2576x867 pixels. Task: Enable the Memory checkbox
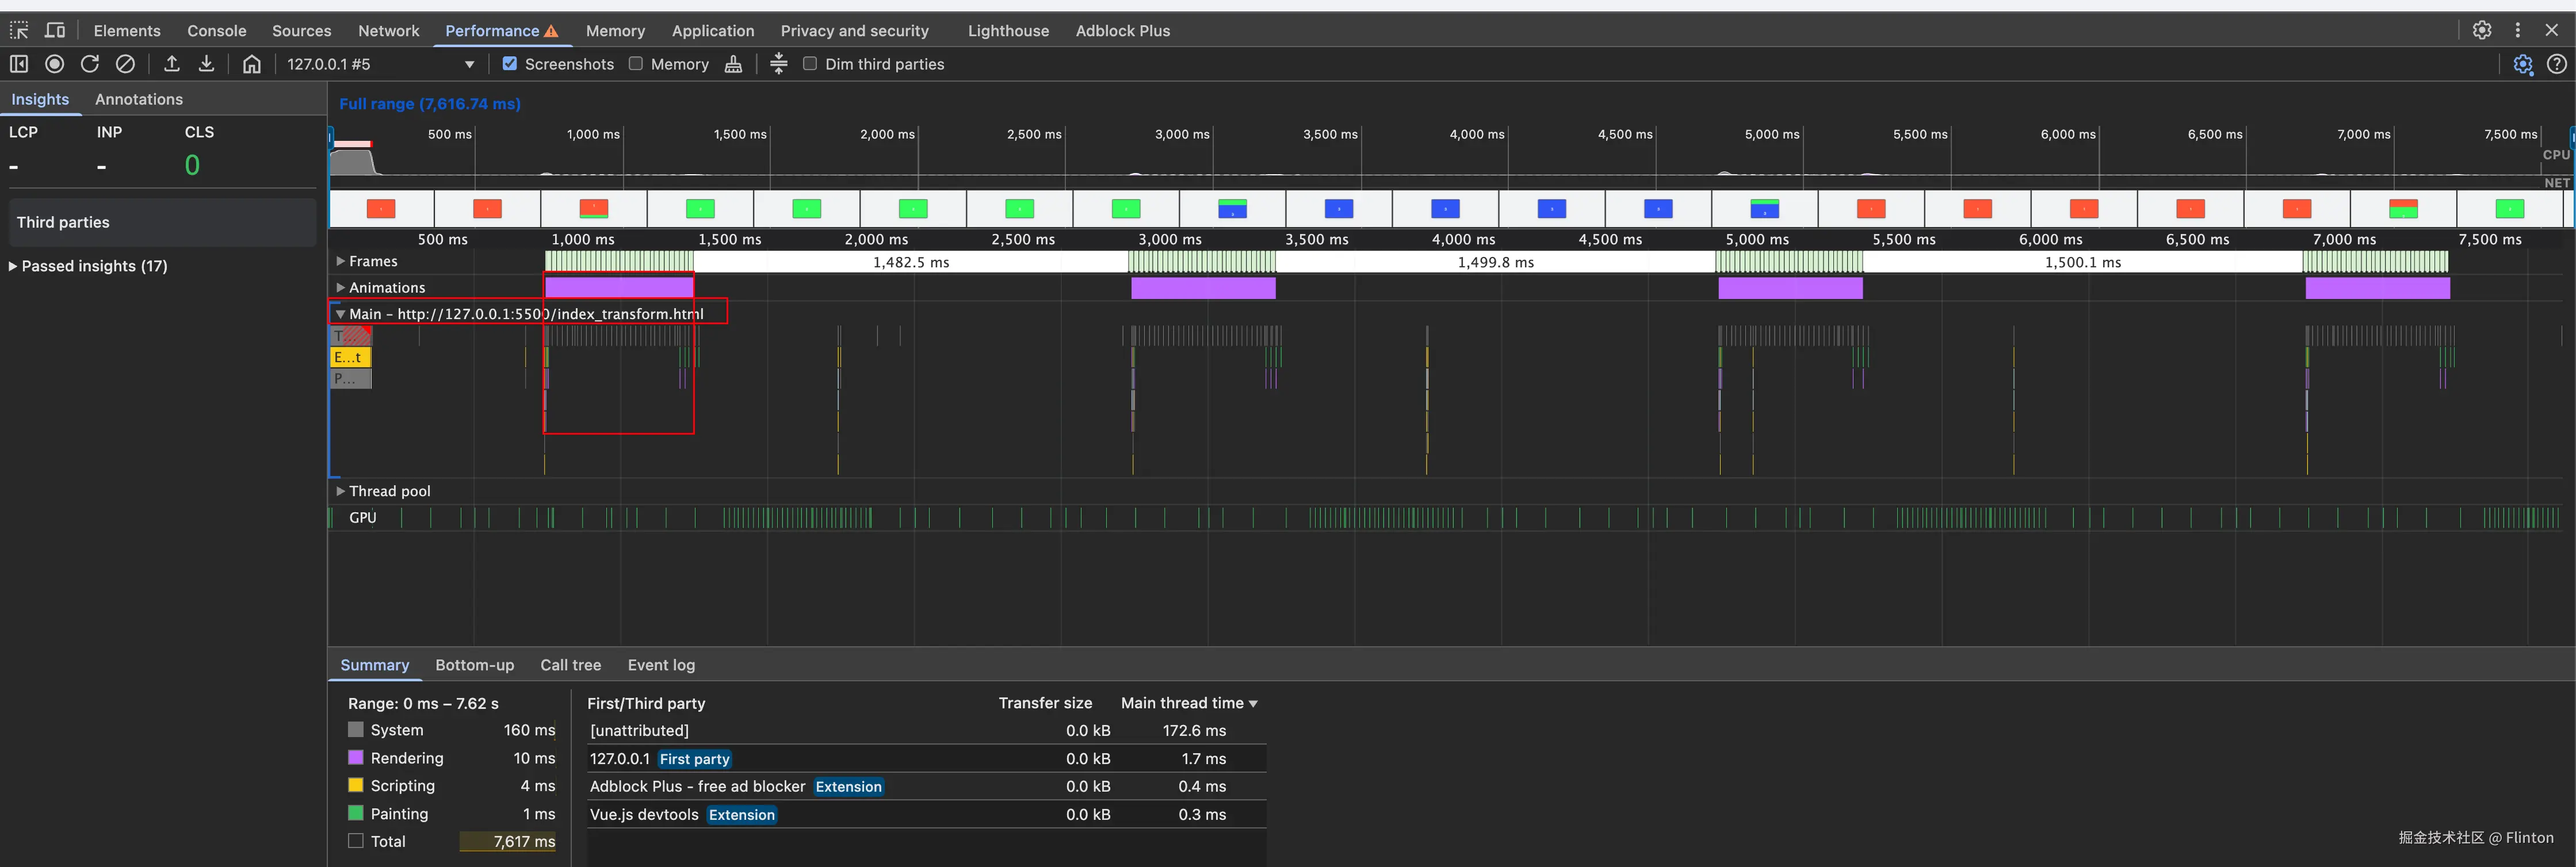[x=636, y=64]
